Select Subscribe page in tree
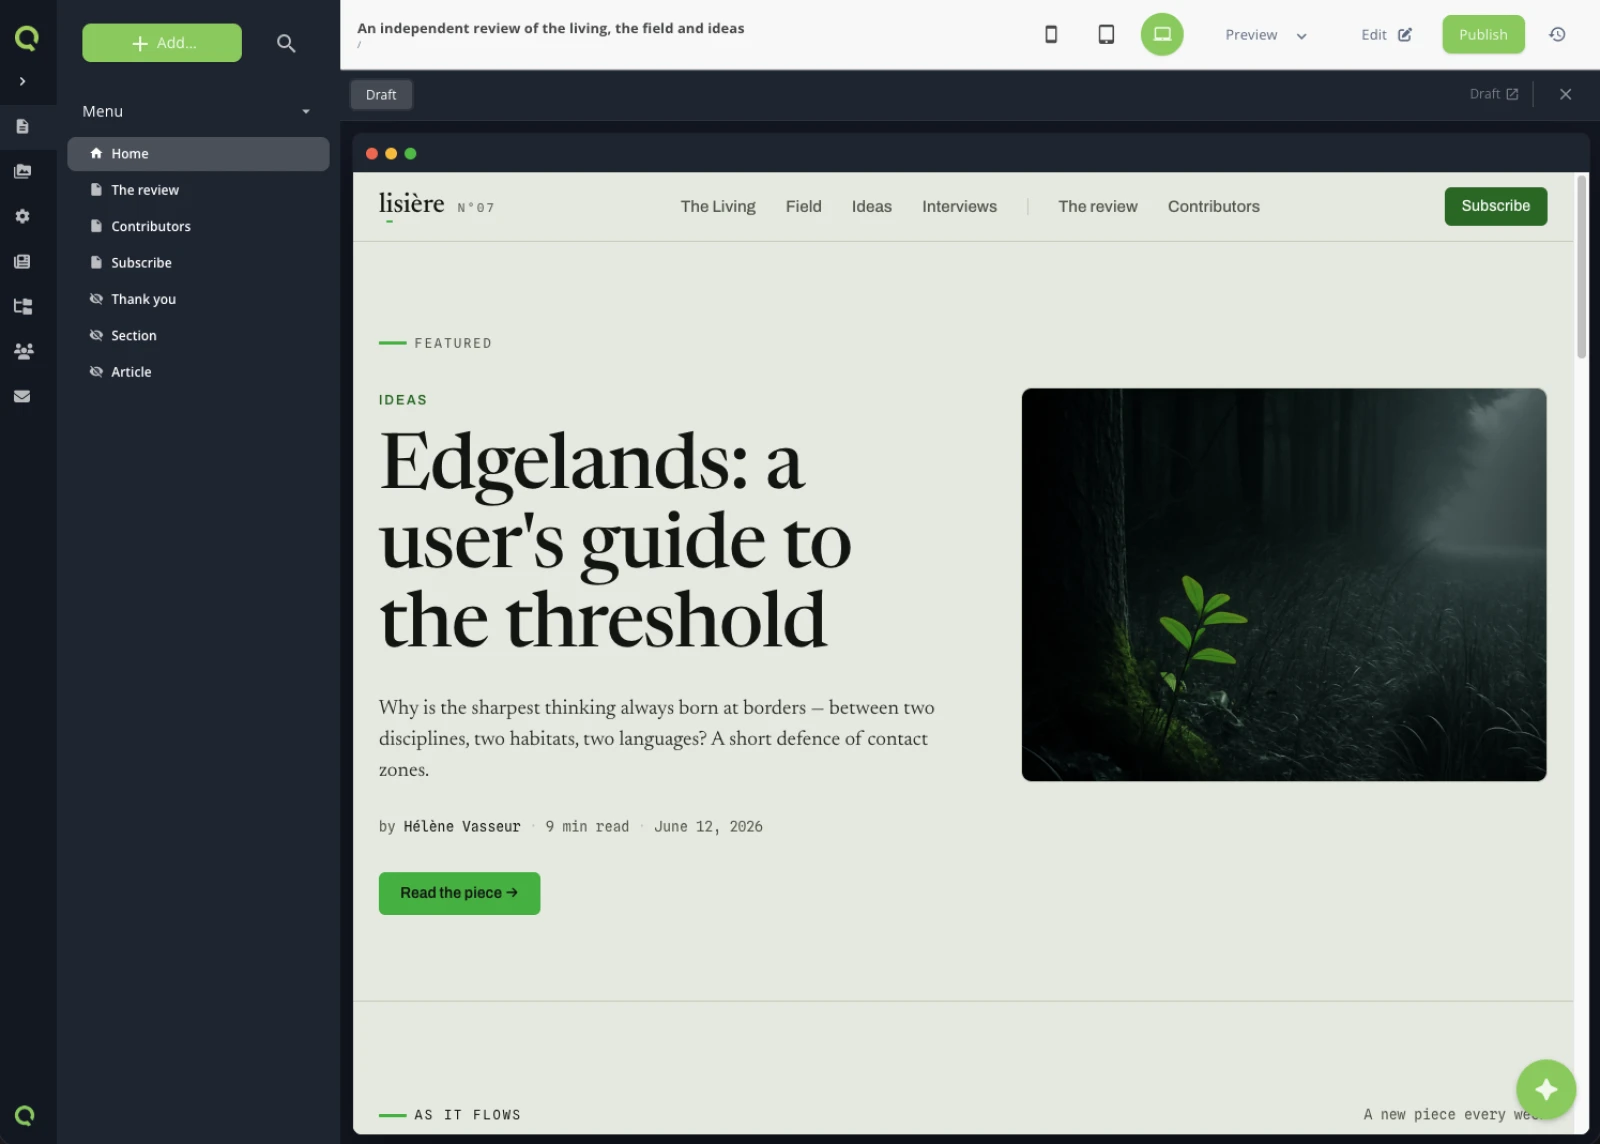 (198, 262)
